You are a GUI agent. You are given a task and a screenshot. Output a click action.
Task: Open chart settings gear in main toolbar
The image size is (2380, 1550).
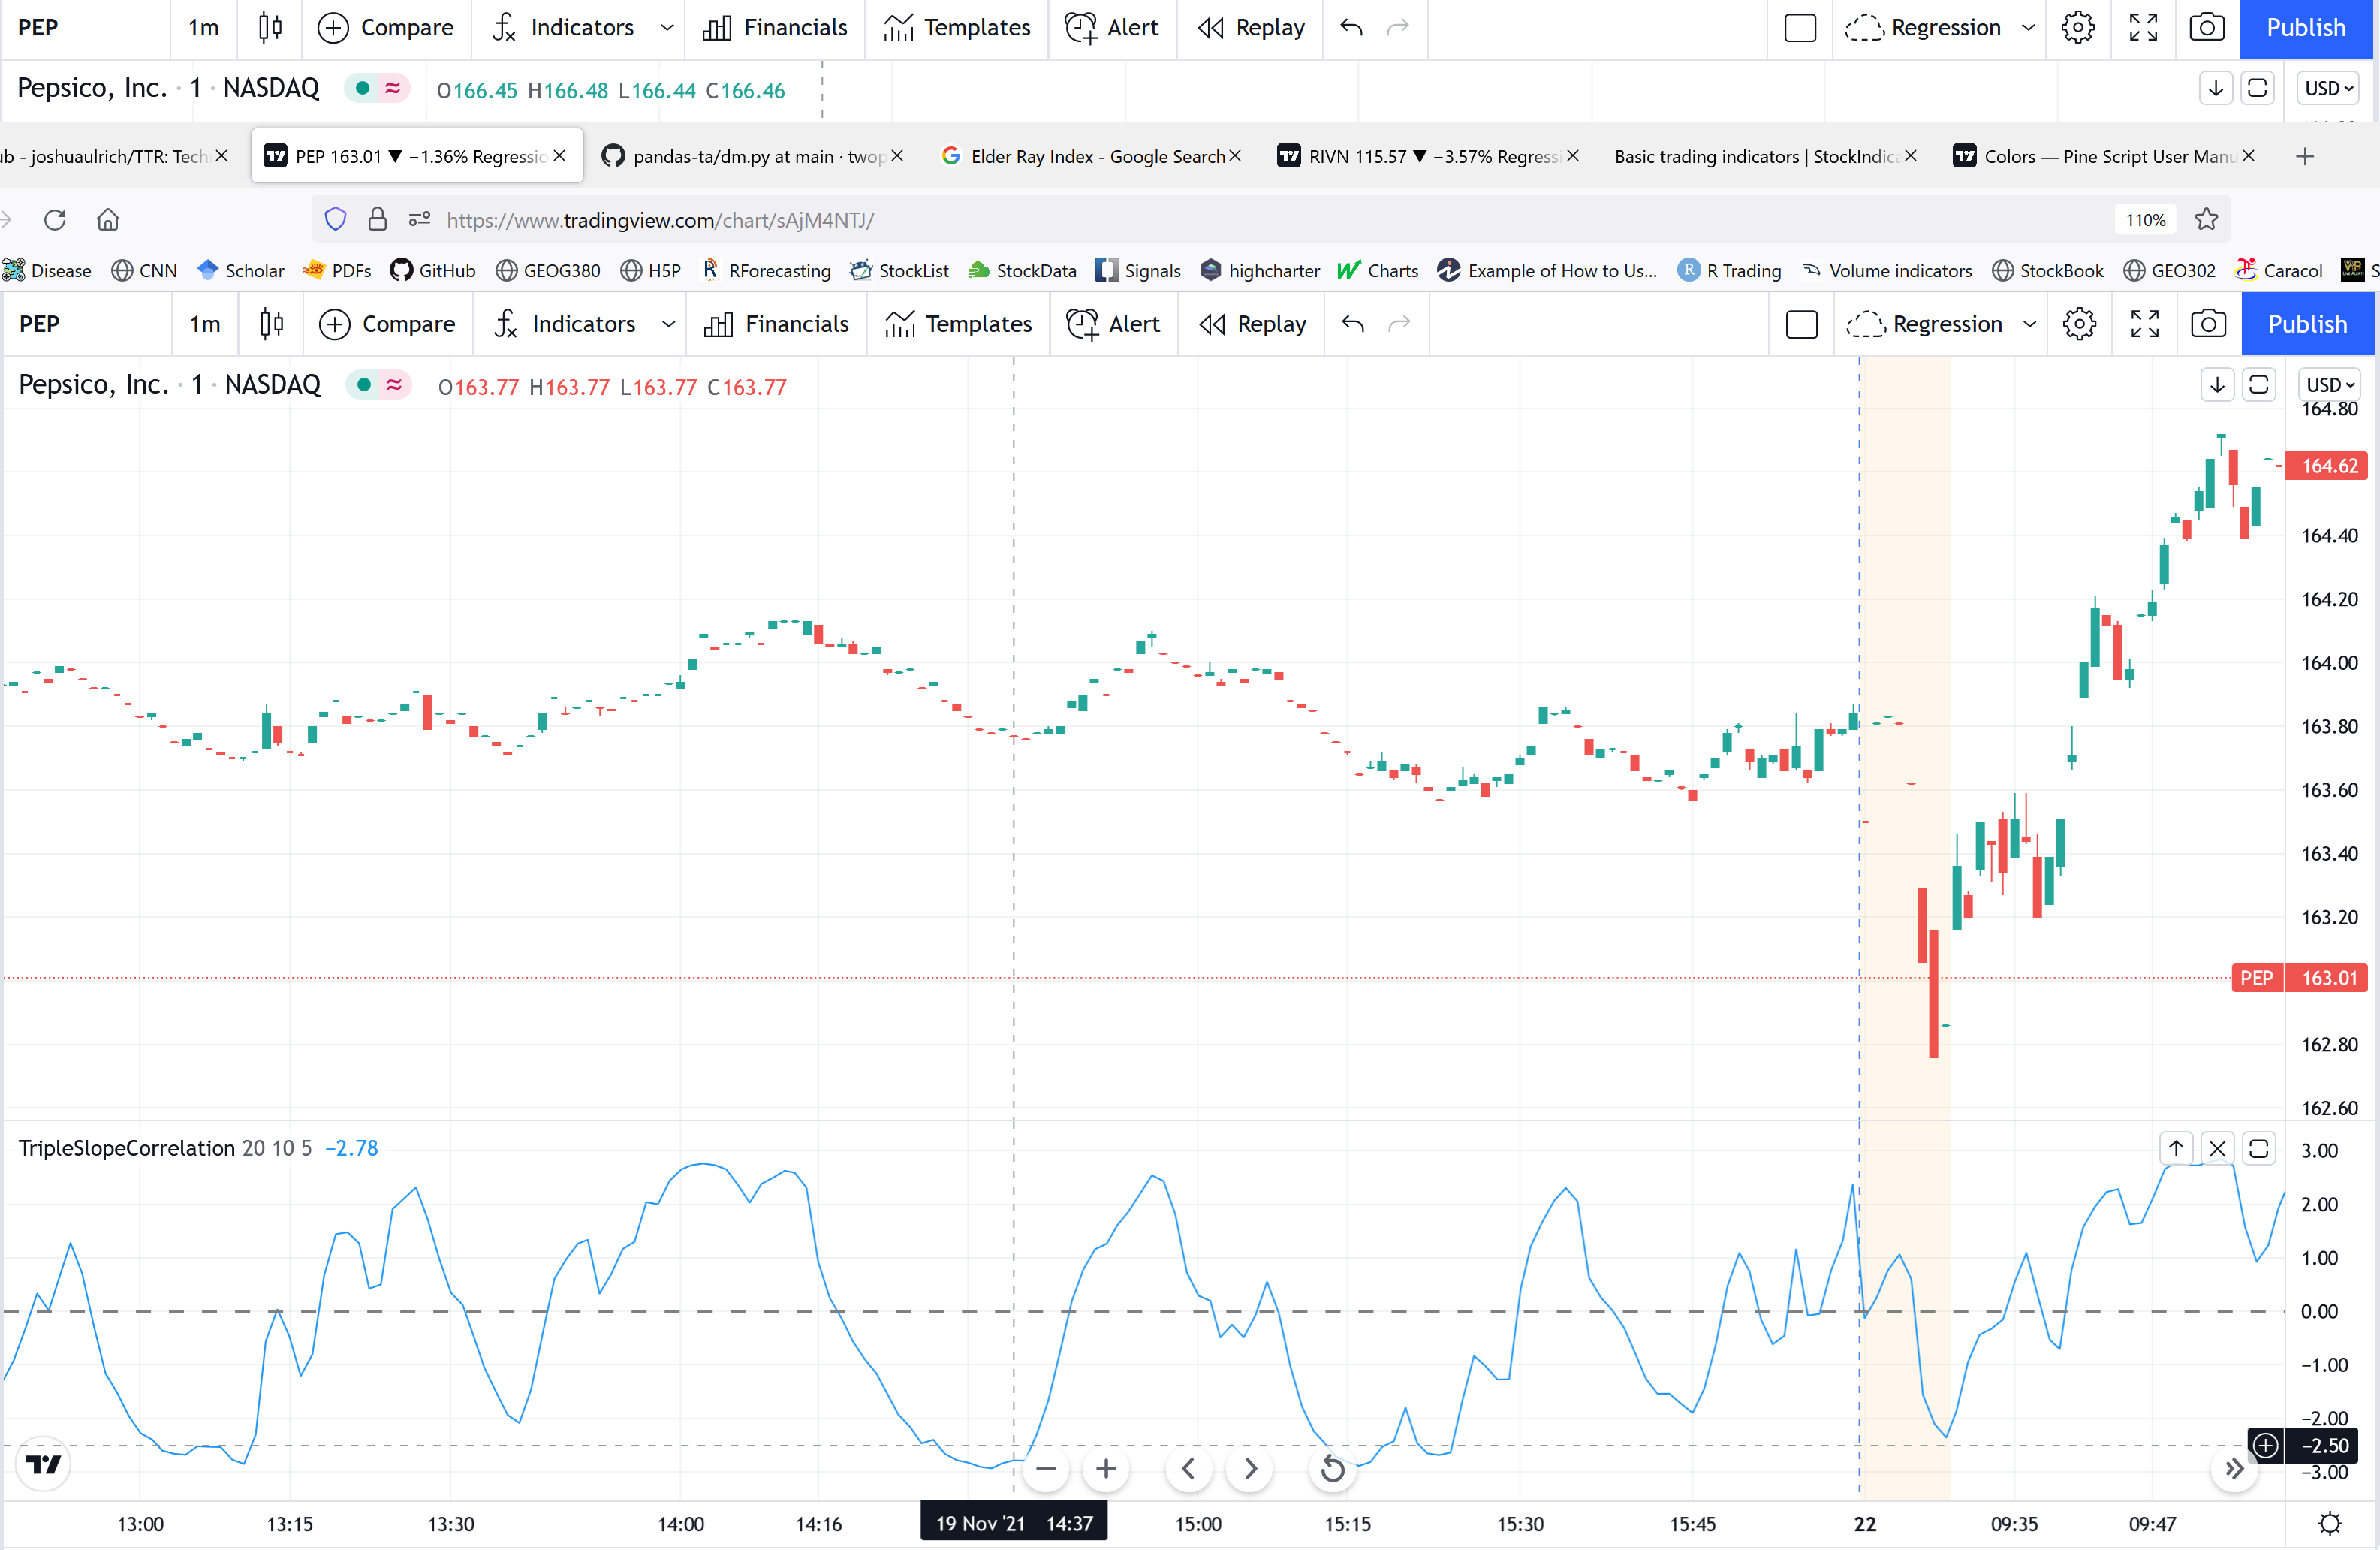[x=2079, y=324]
